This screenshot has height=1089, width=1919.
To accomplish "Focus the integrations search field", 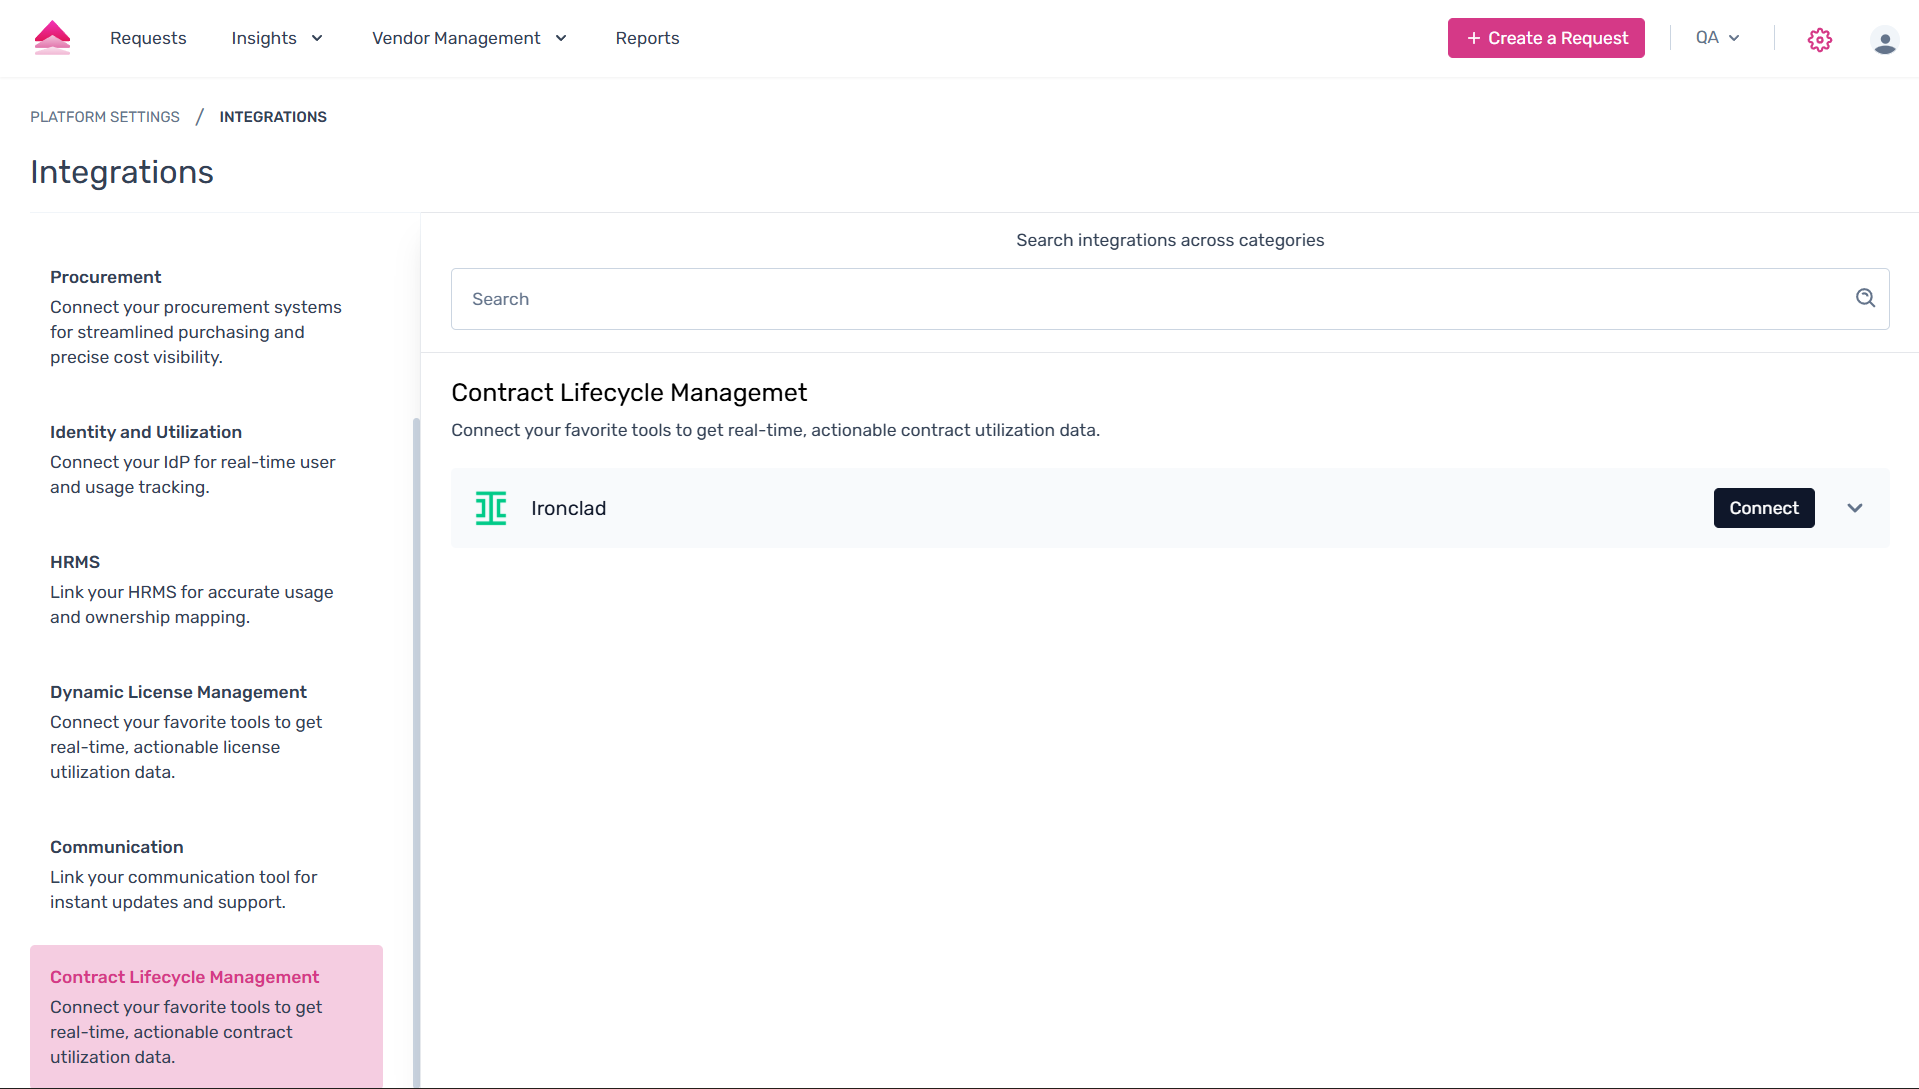I will 1150,299.
